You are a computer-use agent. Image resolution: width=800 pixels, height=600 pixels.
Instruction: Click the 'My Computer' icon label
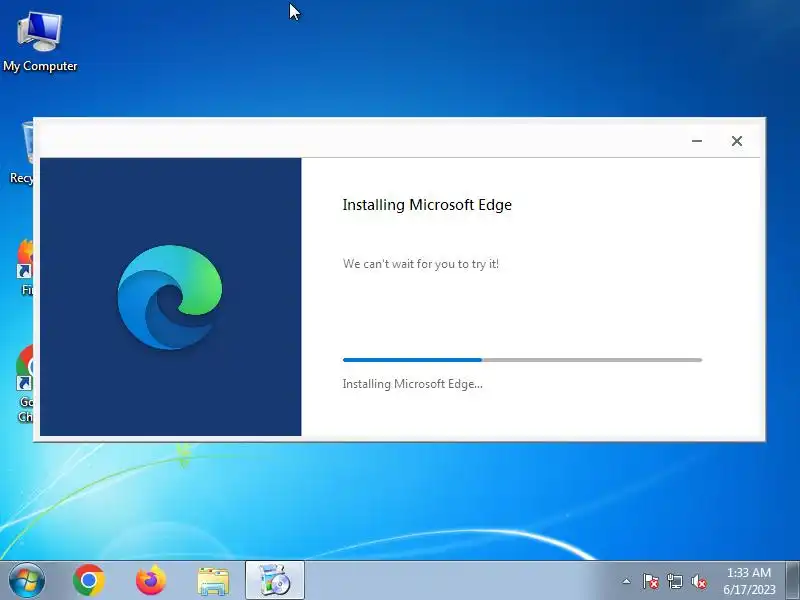click(40, 66)
